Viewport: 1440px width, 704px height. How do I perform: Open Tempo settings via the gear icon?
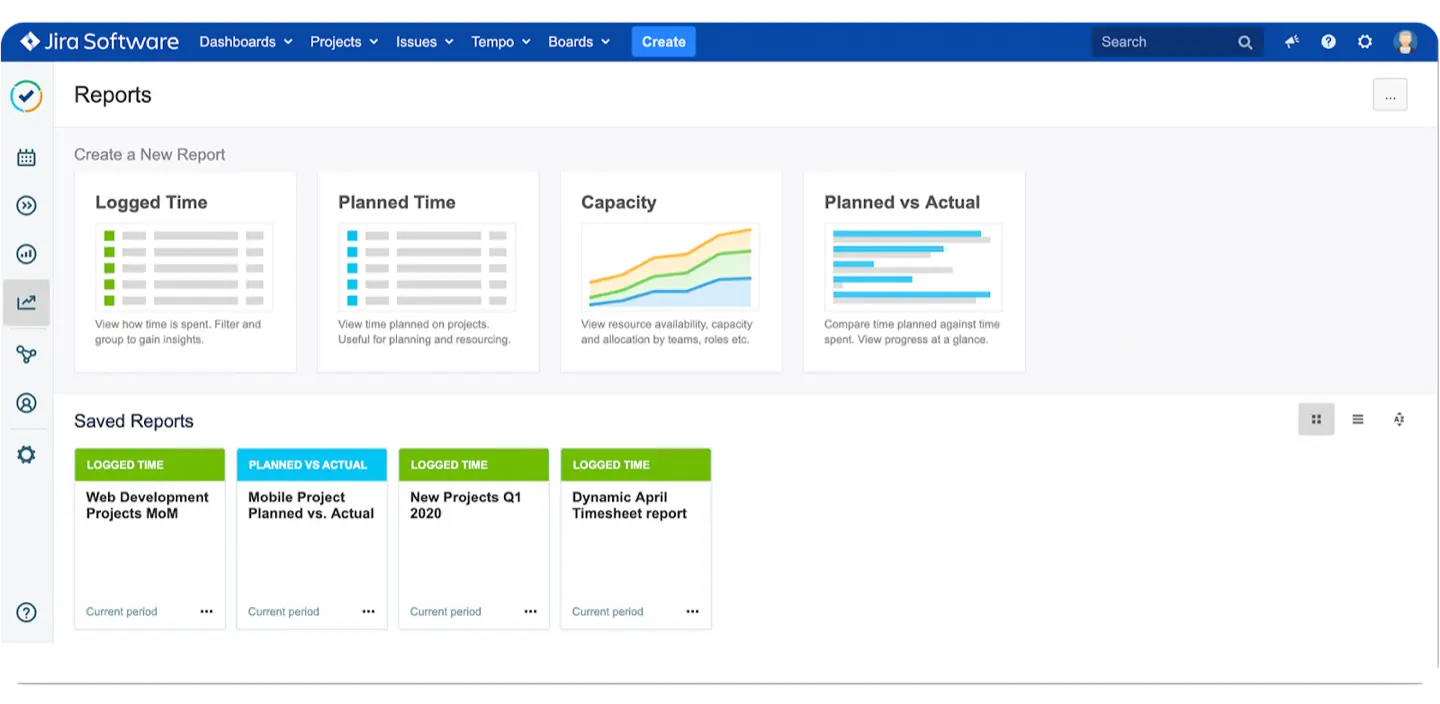click(x=26, y=453)
